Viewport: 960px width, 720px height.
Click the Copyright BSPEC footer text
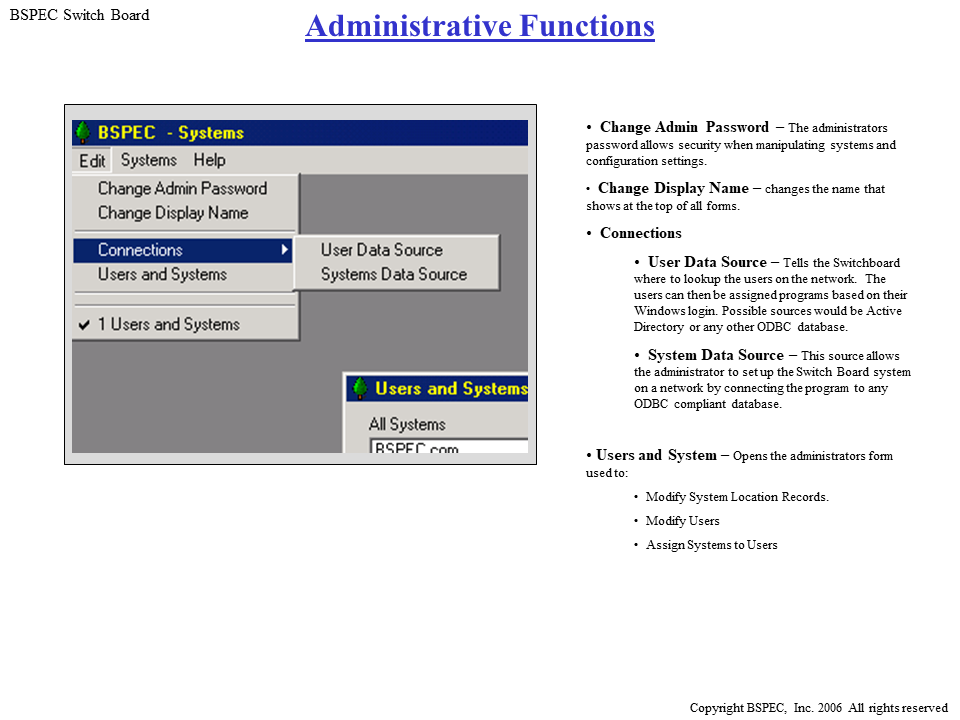point(818,708)
